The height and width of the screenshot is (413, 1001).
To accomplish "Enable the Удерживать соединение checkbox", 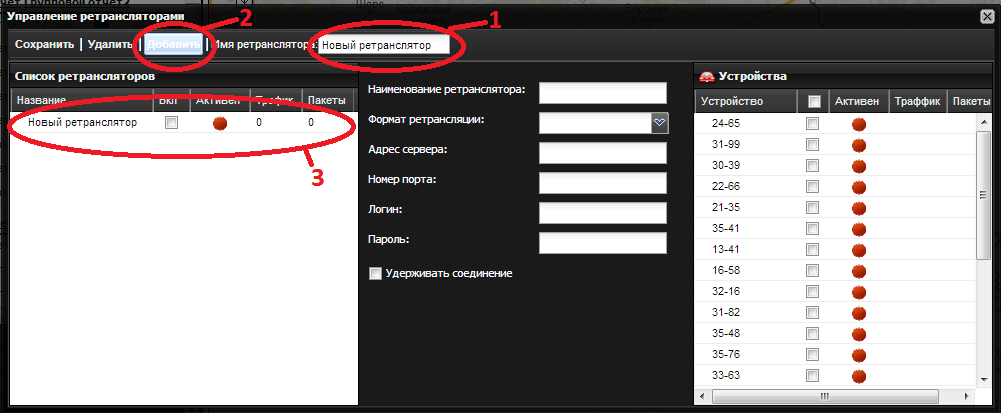I will 376,273.
